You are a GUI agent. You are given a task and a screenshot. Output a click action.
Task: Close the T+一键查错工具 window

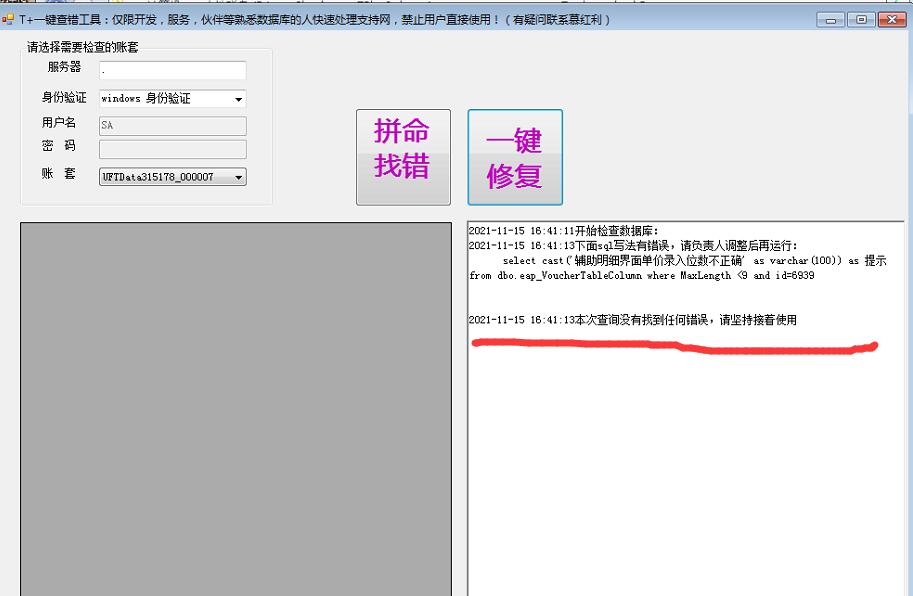click(891, 20)
